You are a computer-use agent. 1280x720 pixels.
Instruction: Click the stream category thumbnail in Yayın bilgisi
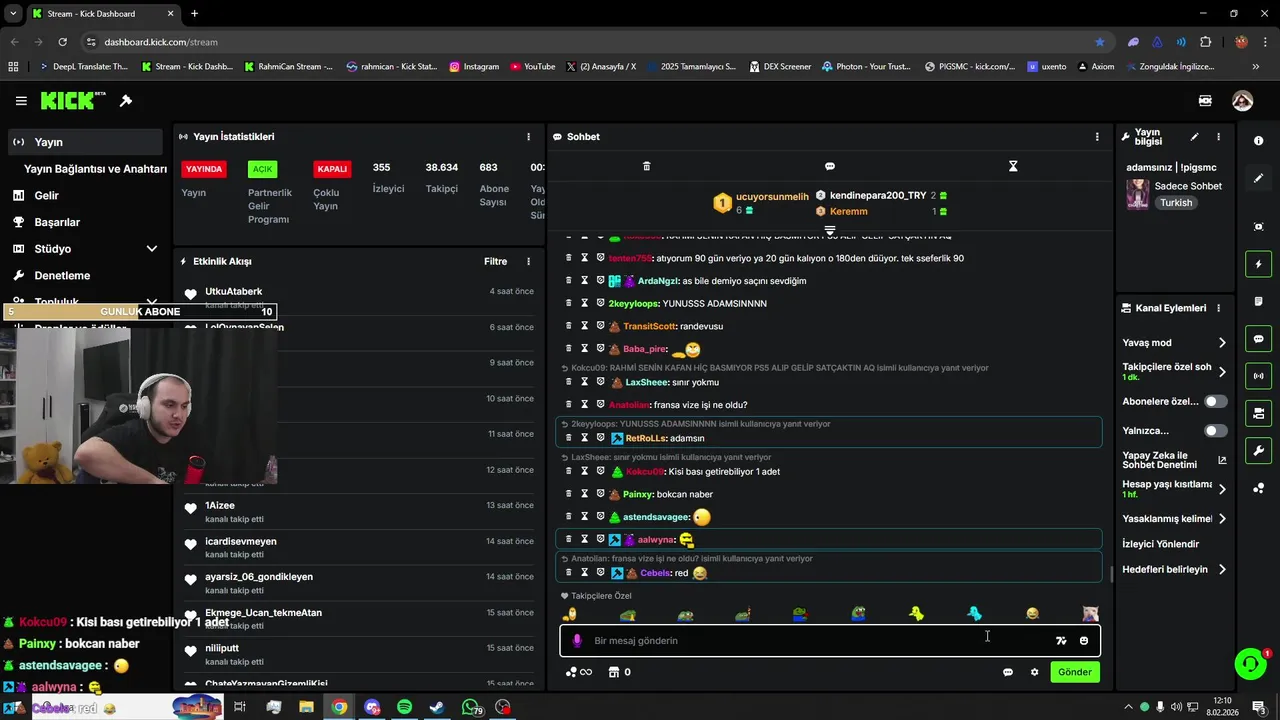click(x=1138, y=194)
